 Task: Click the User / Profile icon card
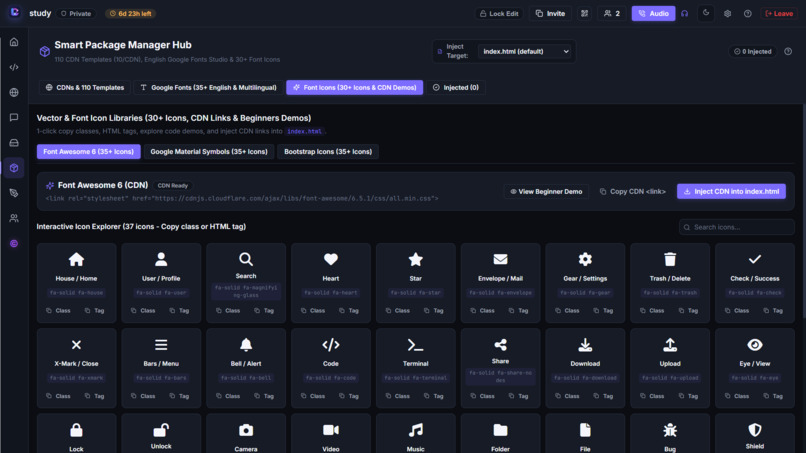point(161,283)
